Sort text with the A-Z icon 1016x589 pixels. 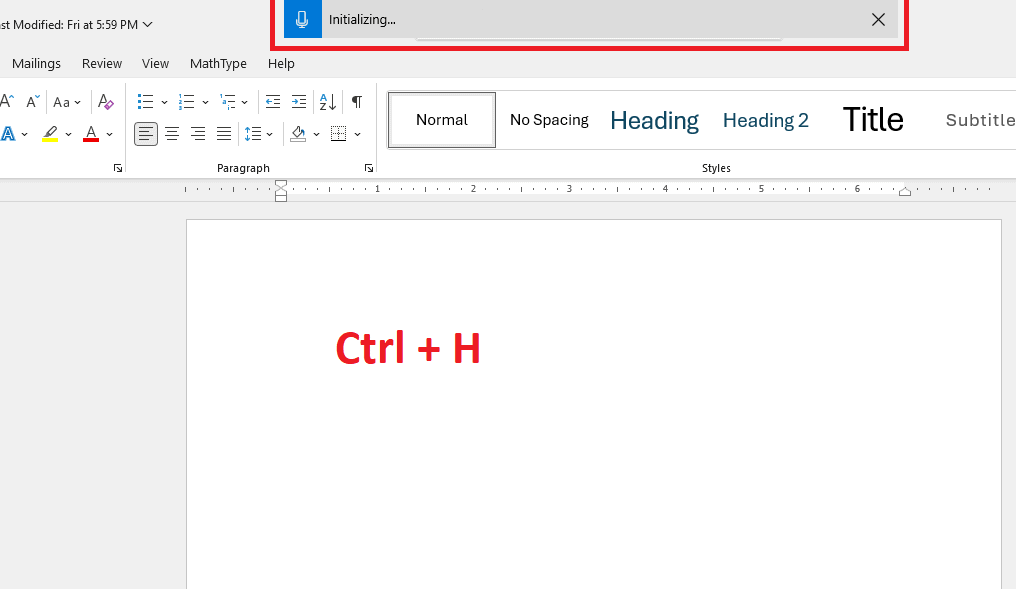(328, 102)
